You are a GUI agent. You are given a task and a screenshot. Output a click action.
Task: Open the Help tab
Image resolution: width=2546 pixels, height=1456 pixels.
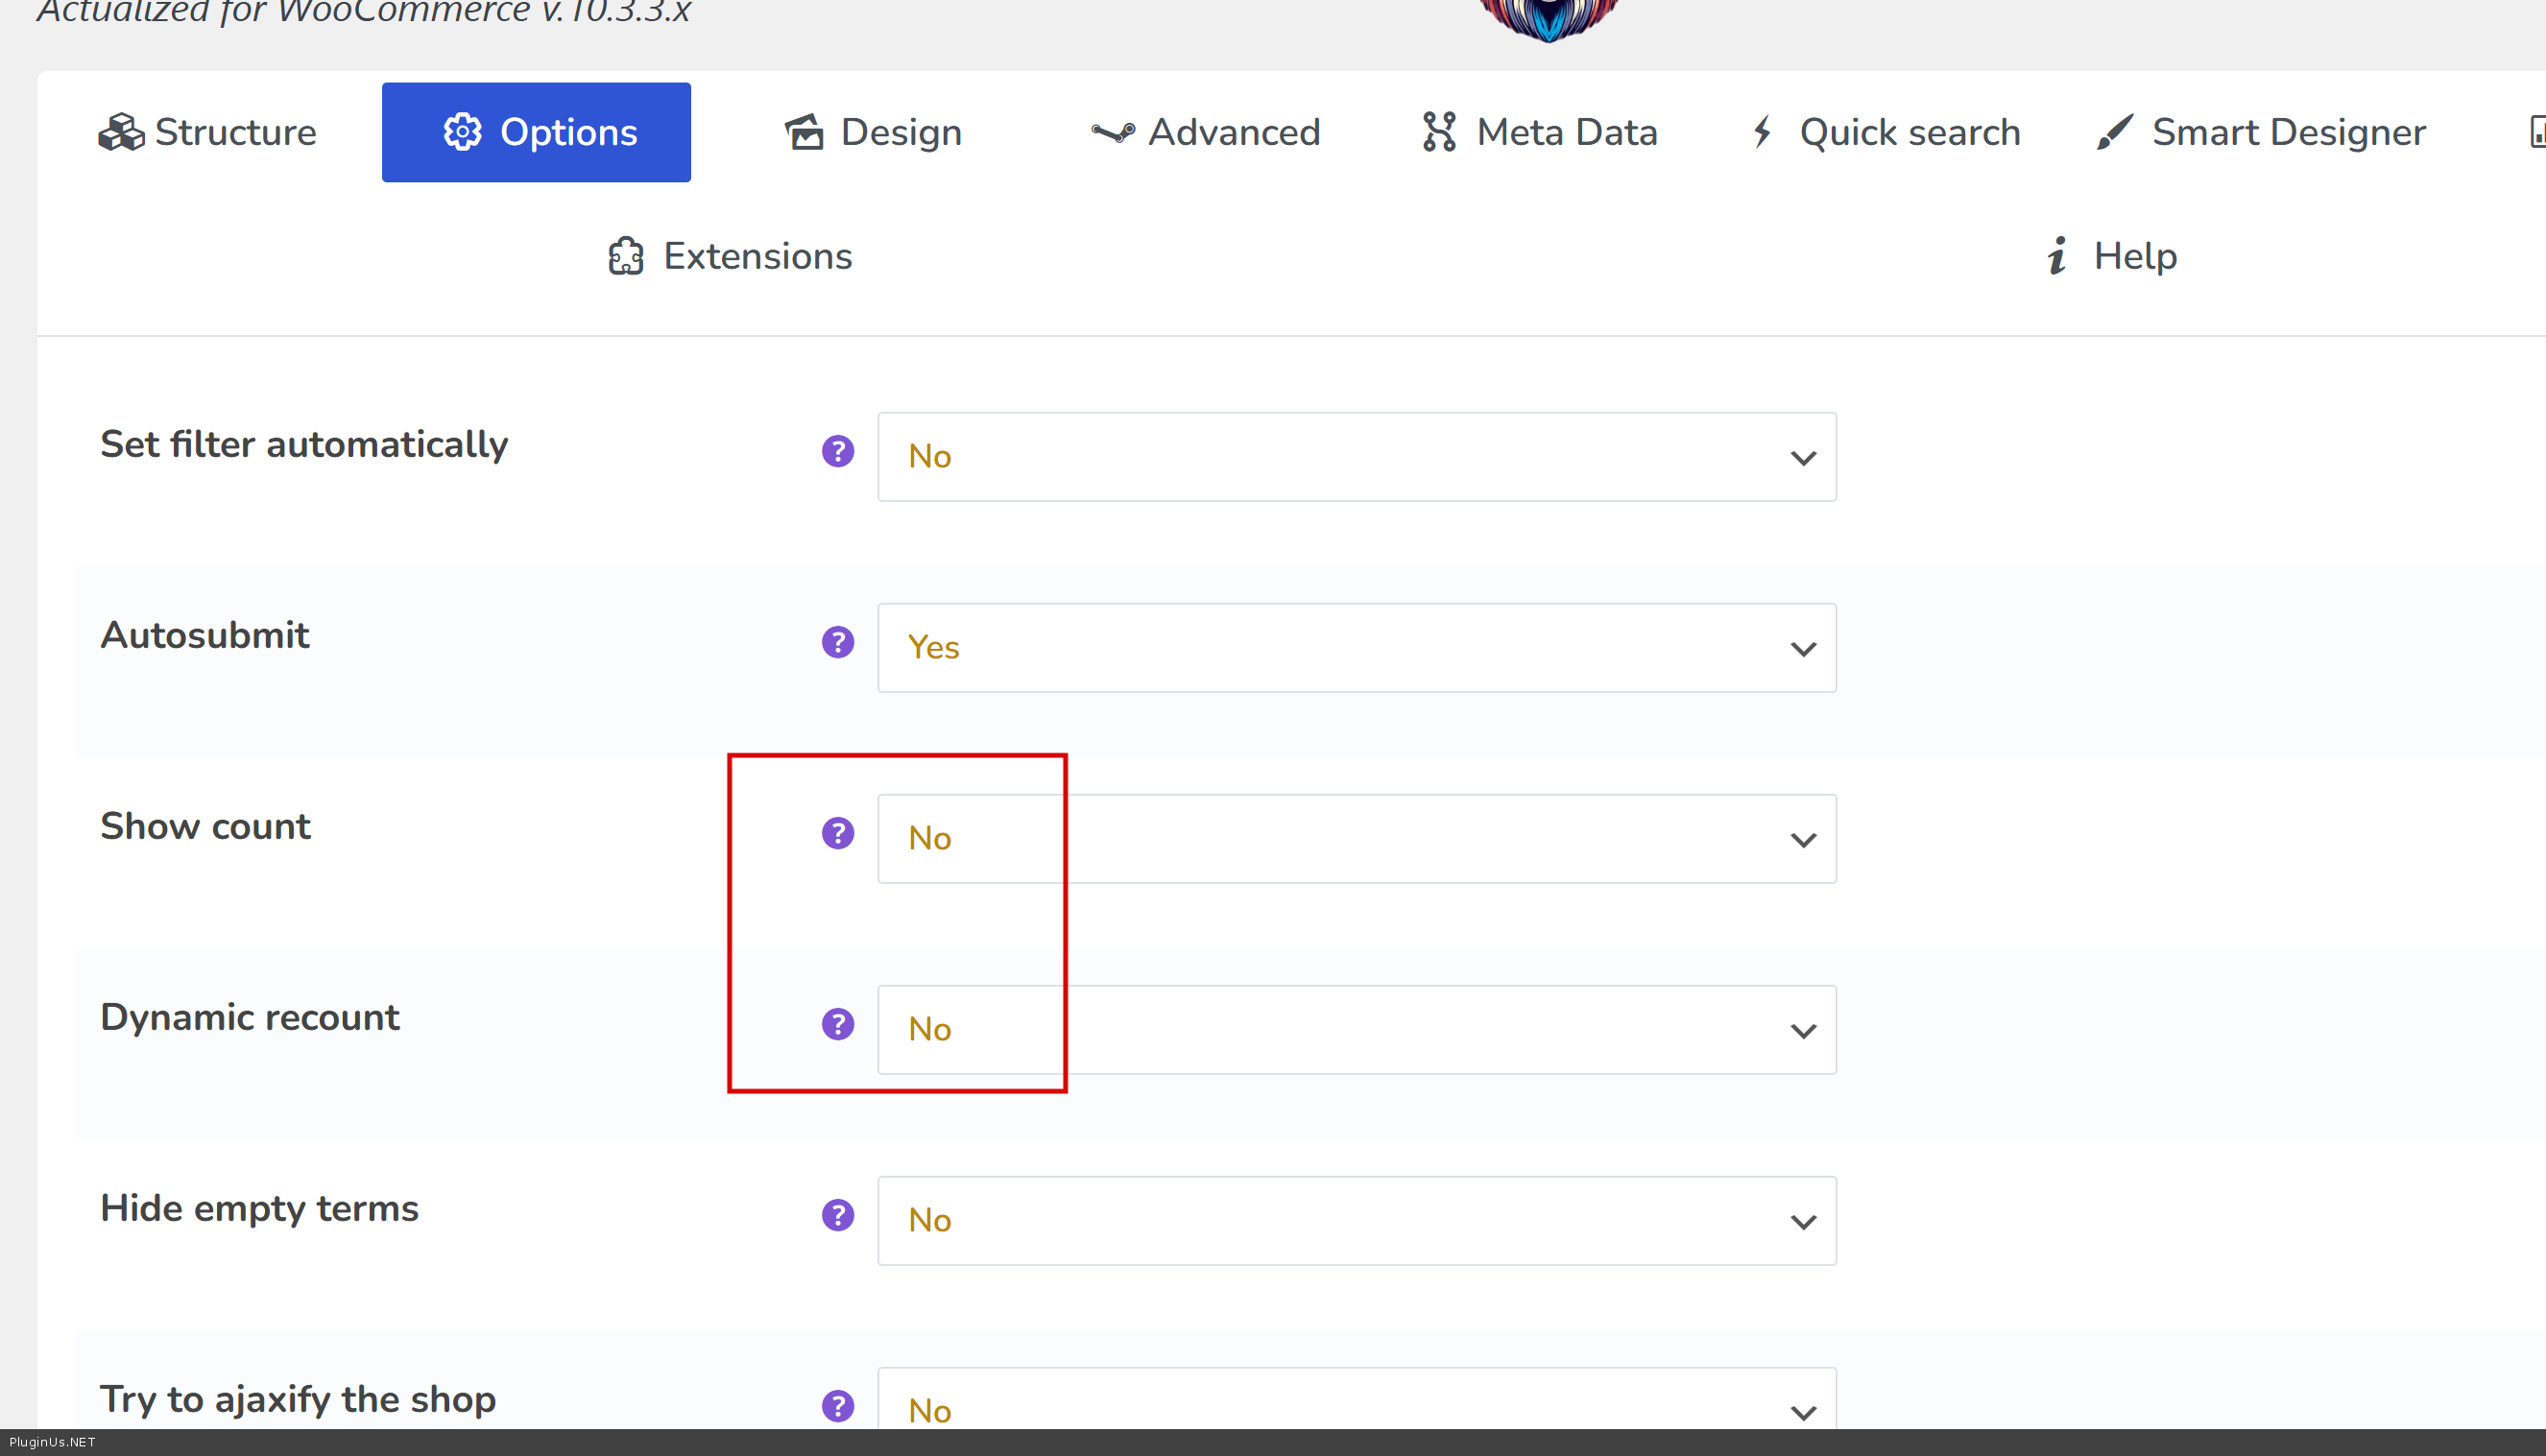point(2110,256)
